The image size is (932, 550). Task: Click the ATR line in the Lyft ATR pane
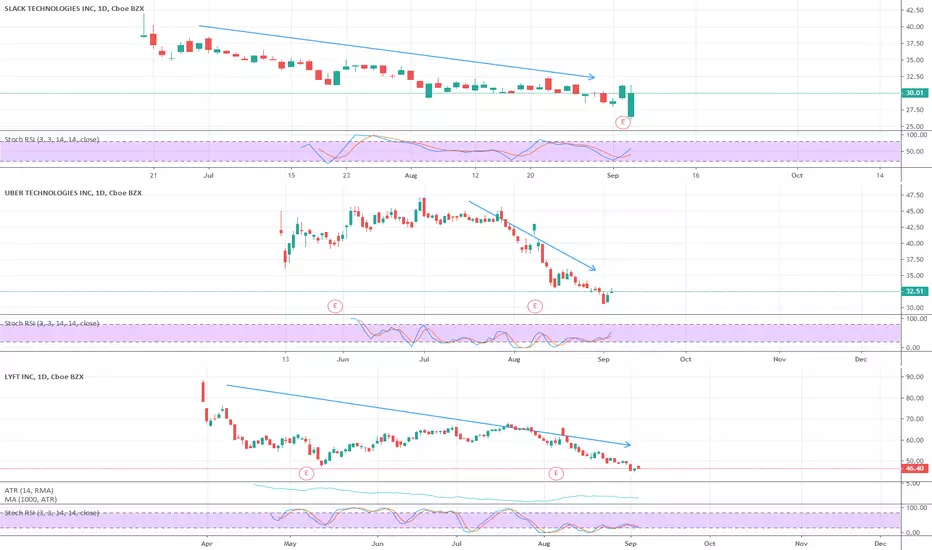(446, 495)
